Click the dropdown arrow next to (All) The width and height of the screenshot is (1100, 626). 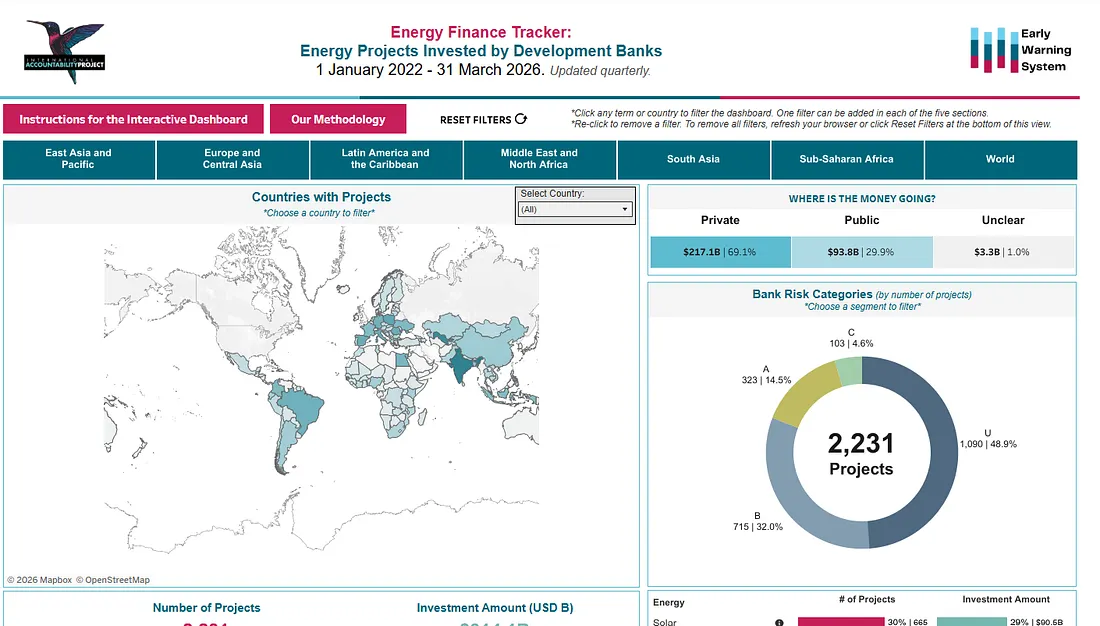tap(624, 209)
